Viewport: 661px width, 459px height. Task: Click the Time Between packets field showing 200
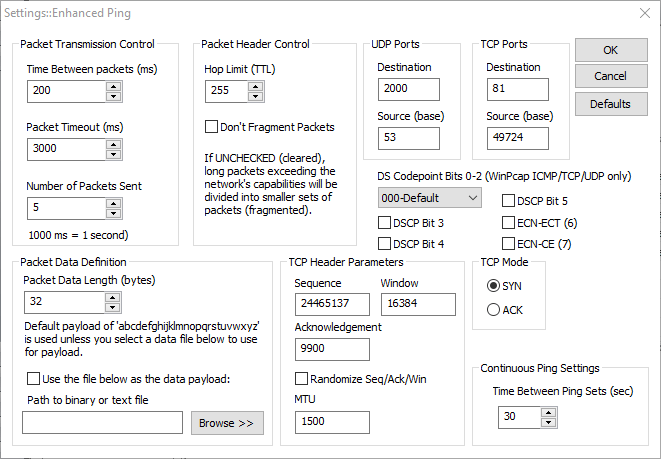(x=66, y=91)
